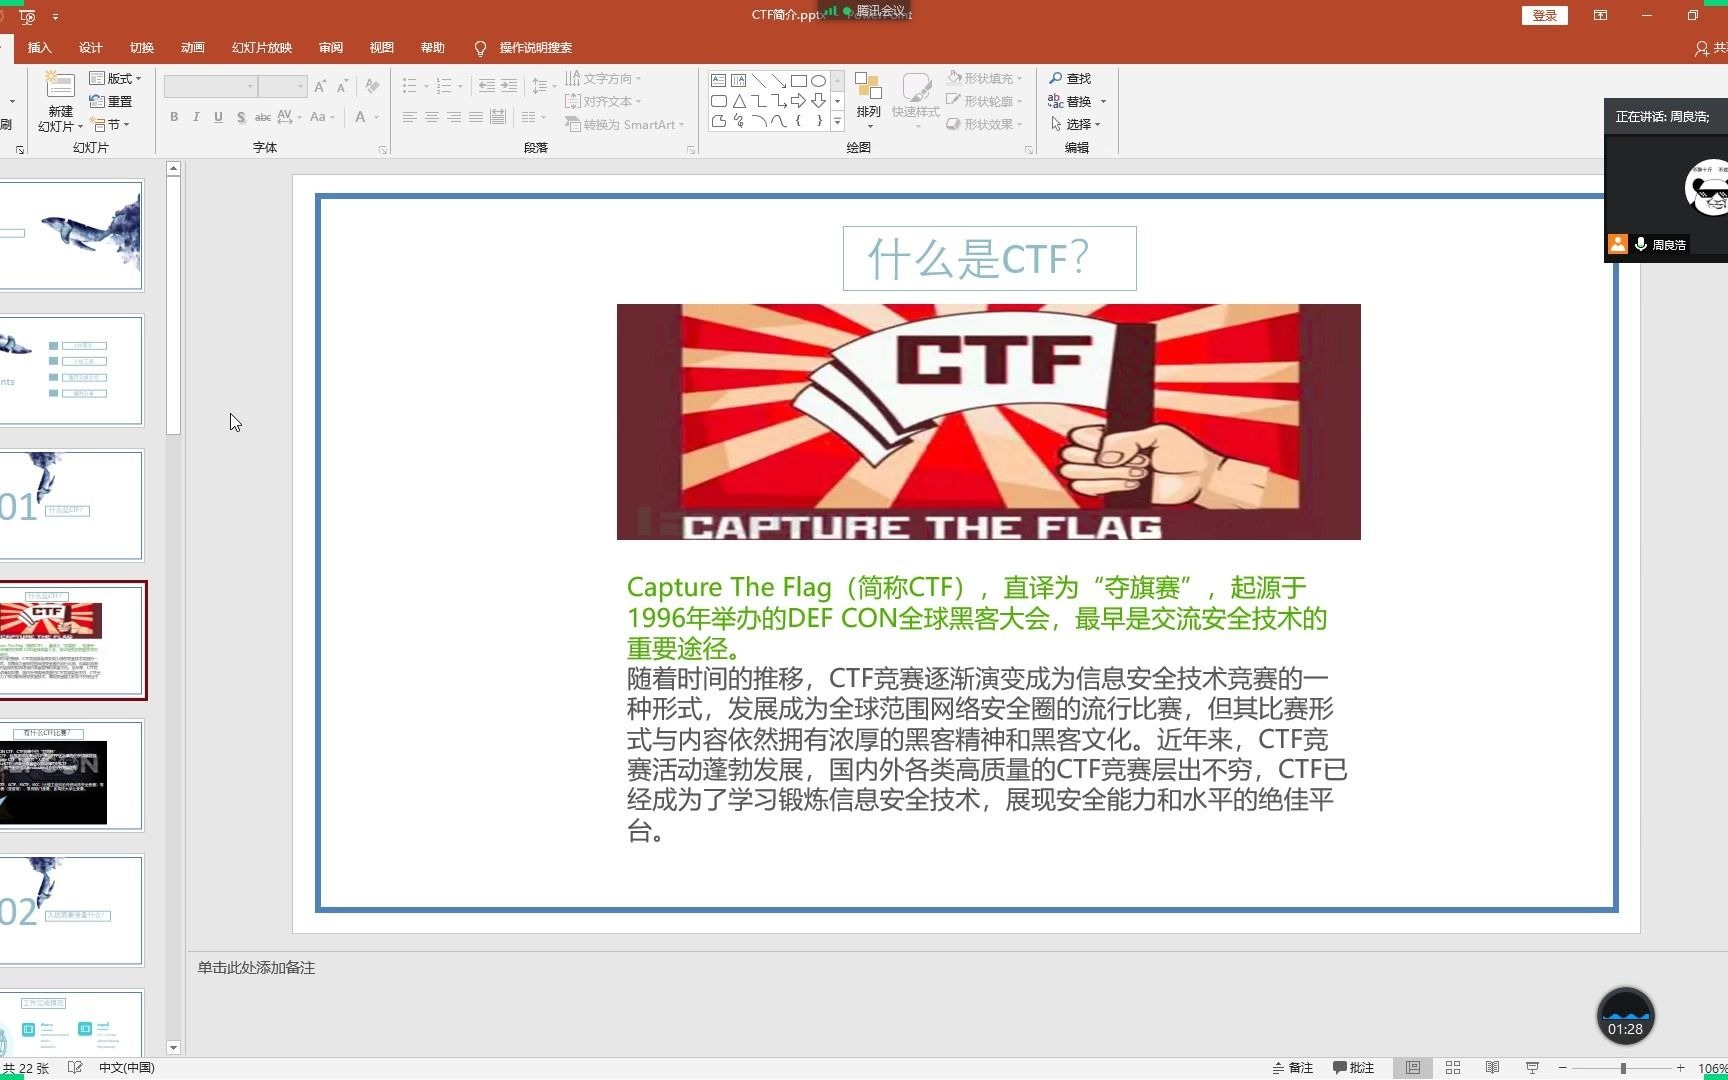Open the font size combo box
Screen dimensions: 1728x1080
click(282, 86)
